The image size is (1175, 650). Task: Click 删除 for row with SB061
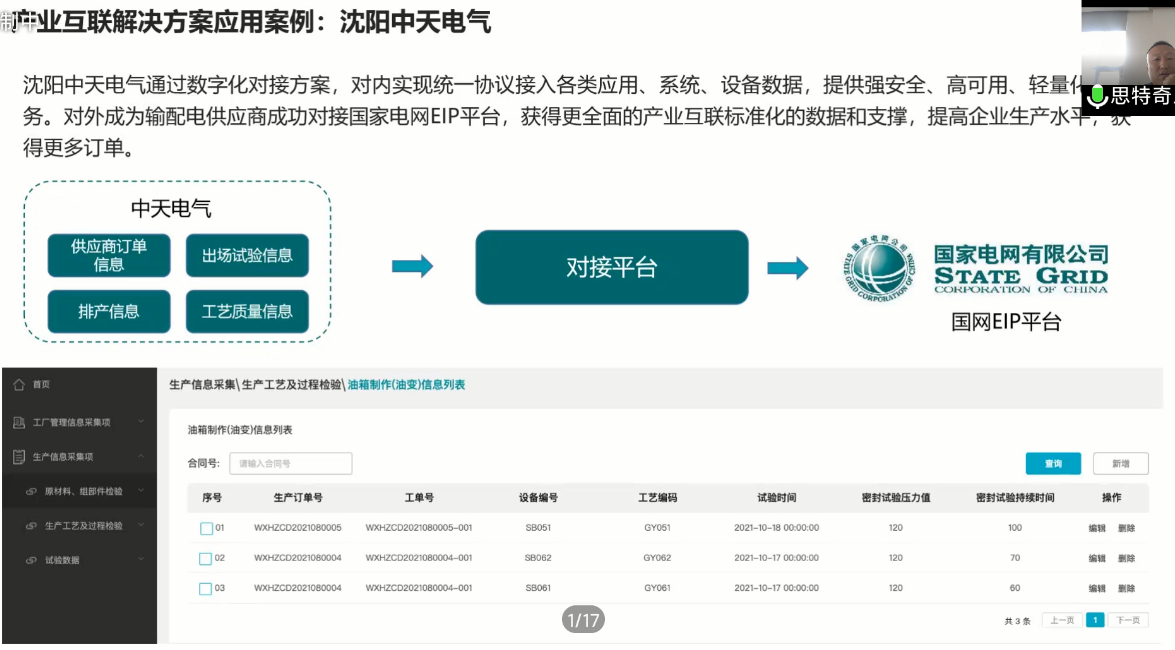pyautogui.click(x=1126, y=589)
